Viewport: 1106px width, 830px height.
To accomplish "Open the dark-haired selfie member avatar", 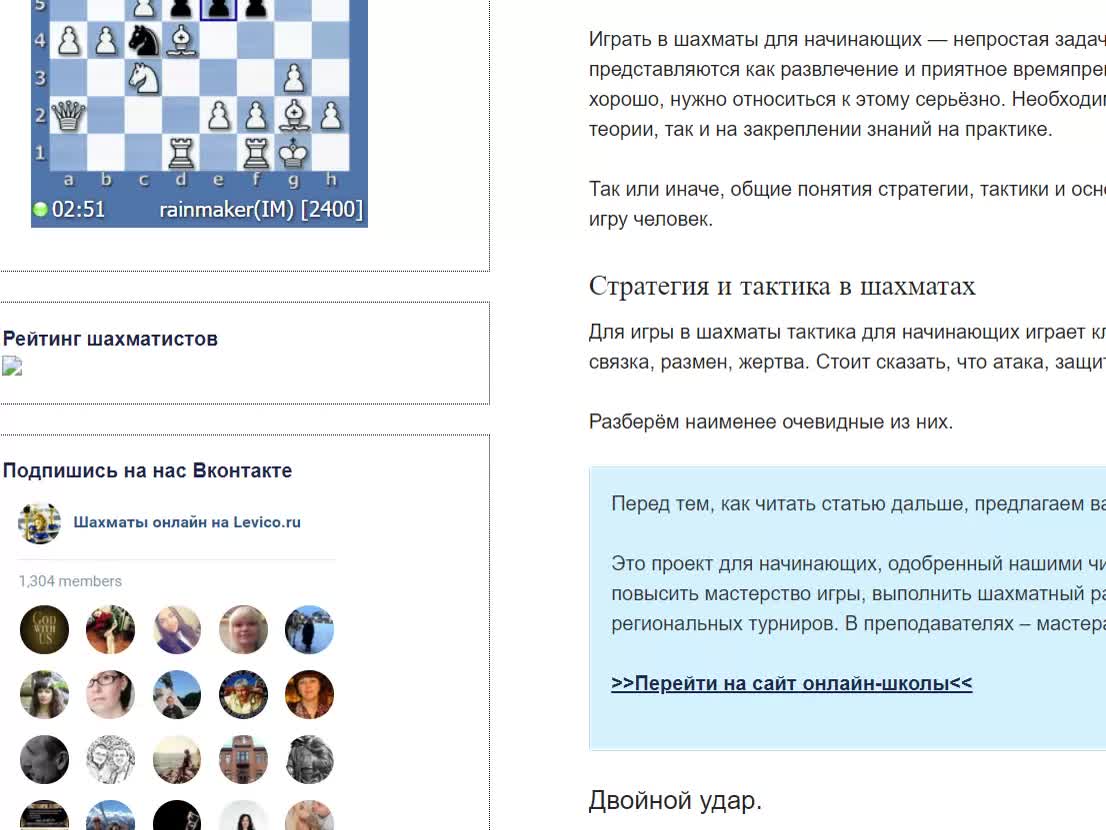I will [177, 630].
